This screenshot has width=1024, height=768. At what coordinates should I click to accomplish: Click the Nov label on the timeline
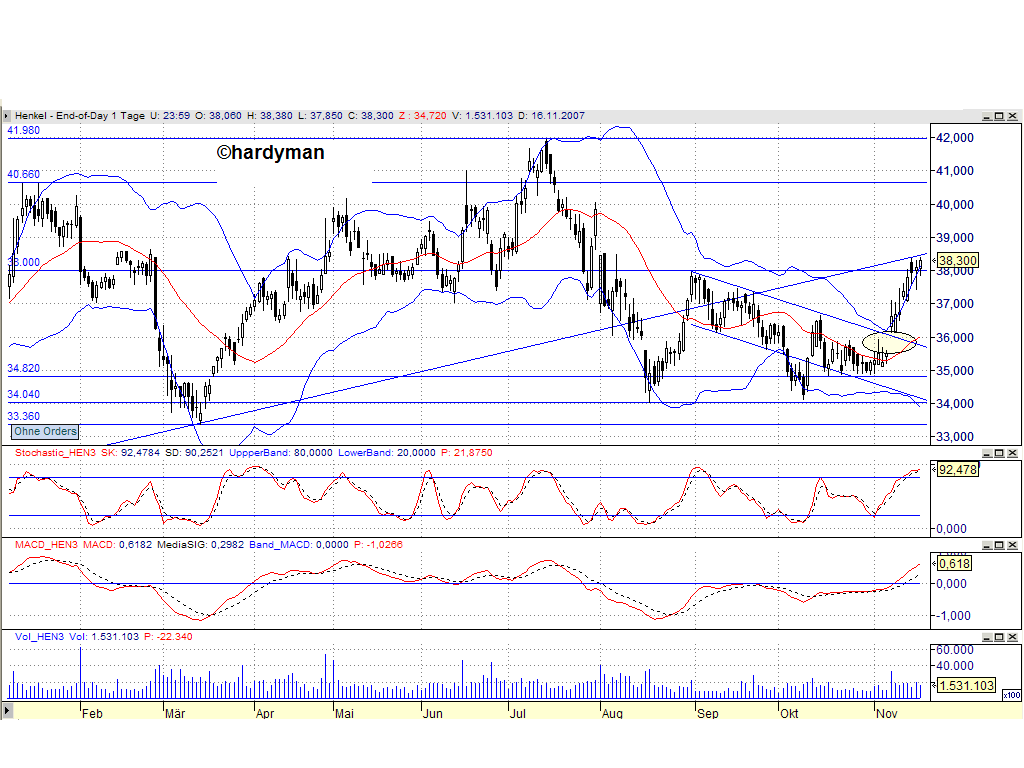pyautogui.click(x=888, y=714)
